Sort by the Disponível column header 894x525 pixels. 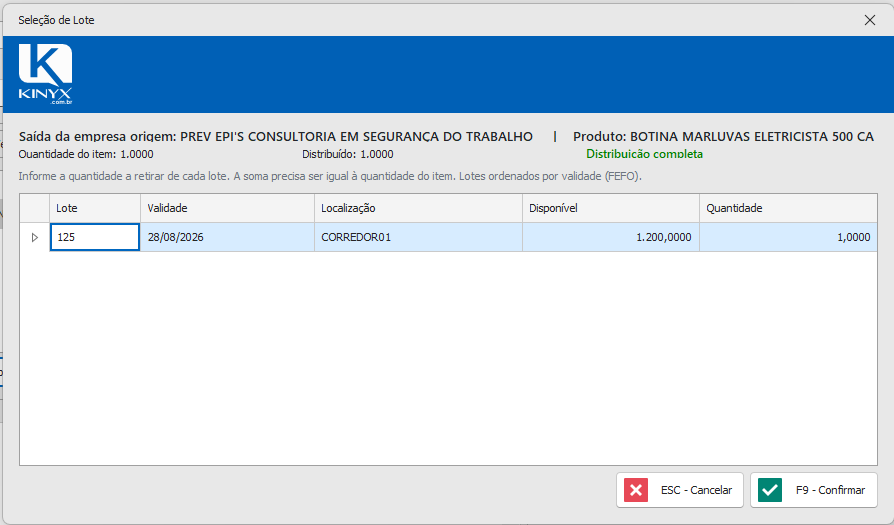coord(611,208)
